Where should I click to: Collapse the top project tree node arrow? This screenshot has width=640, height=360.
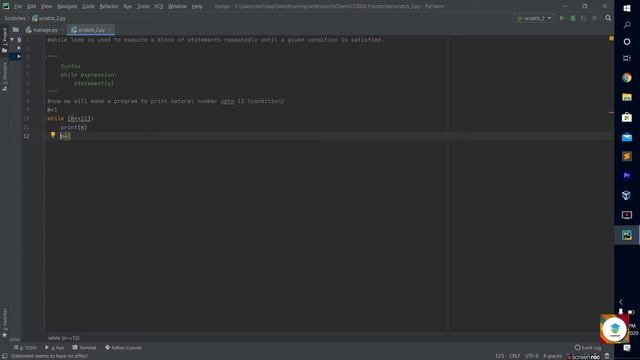[12, 40]
